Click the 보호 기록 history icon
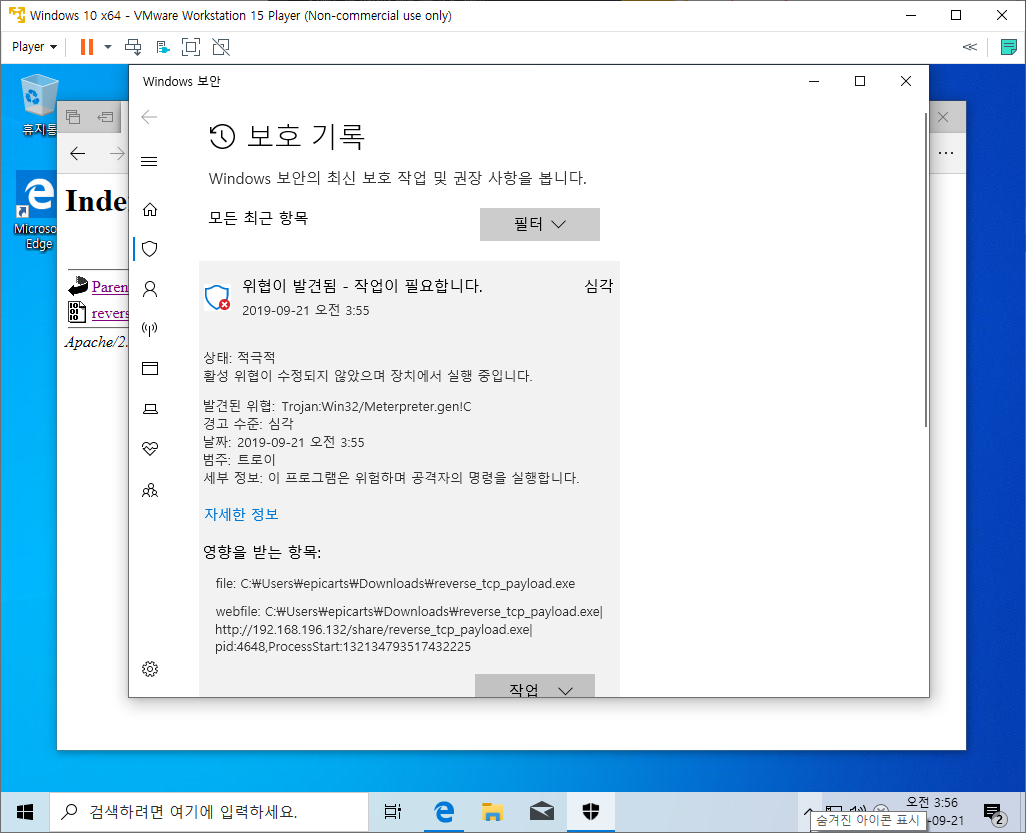Screen dimensions: 1026x833 (222, 136)
